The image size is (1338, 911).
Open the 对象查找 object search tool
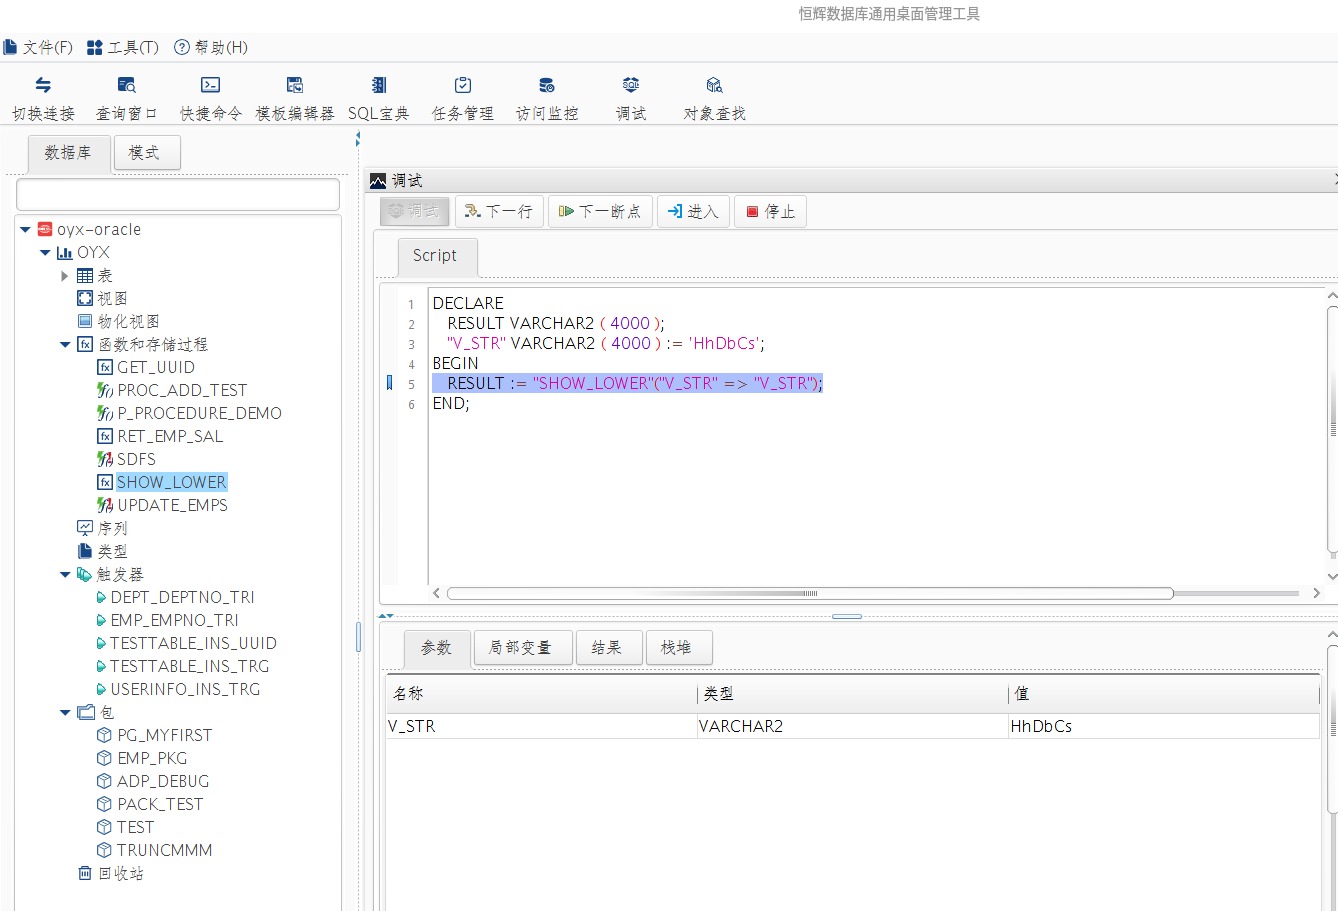coord(714,85)
